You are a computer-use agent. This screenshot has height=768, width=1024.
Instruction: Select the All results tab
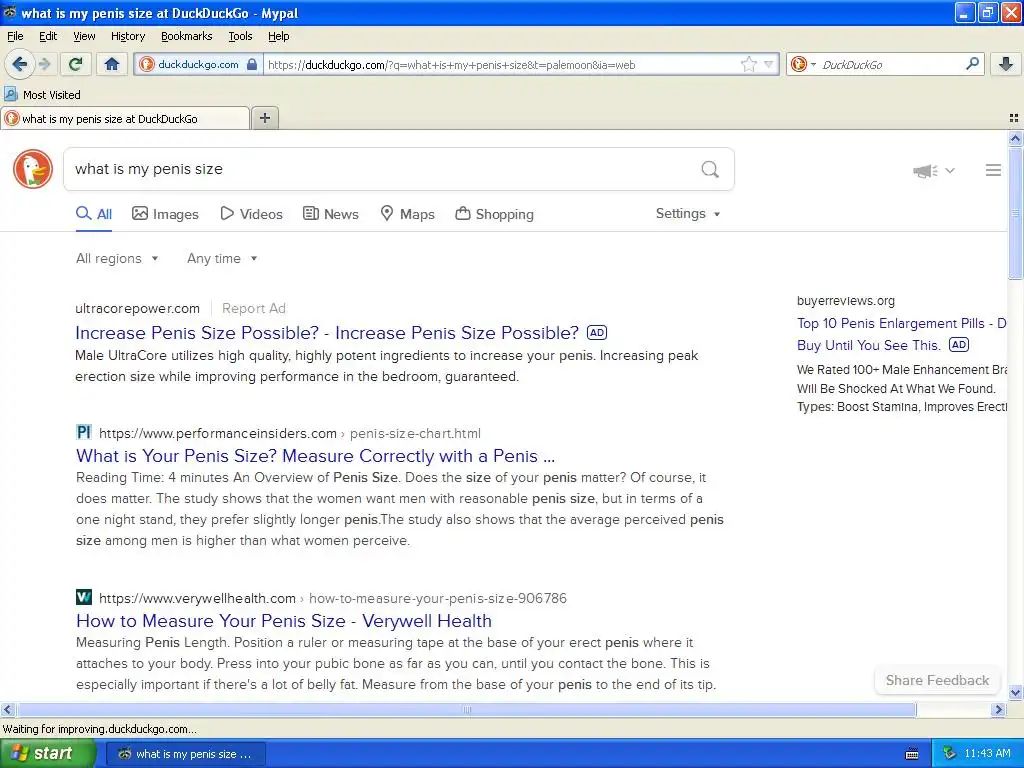(94, 214)
